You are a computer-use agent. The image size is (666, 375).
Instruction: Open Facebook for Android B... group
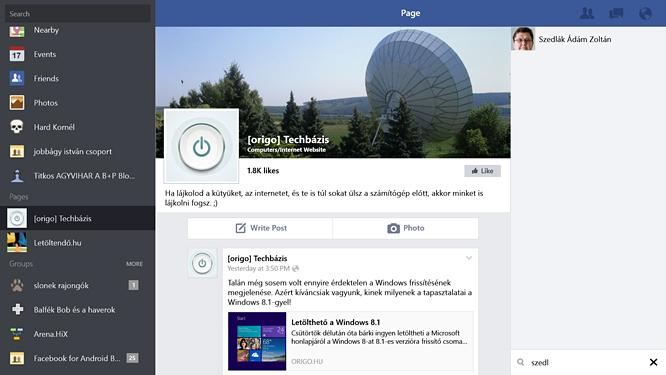pyautogui.click(x=77, y=358)
